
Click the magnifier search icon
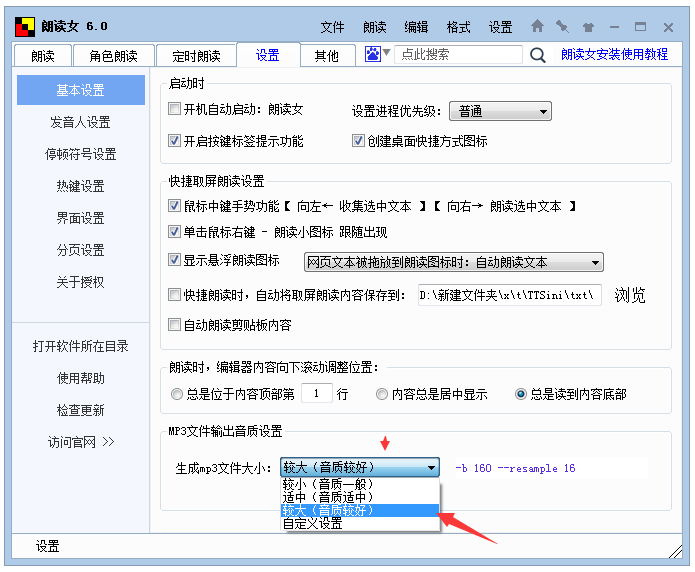pos(538,55)
